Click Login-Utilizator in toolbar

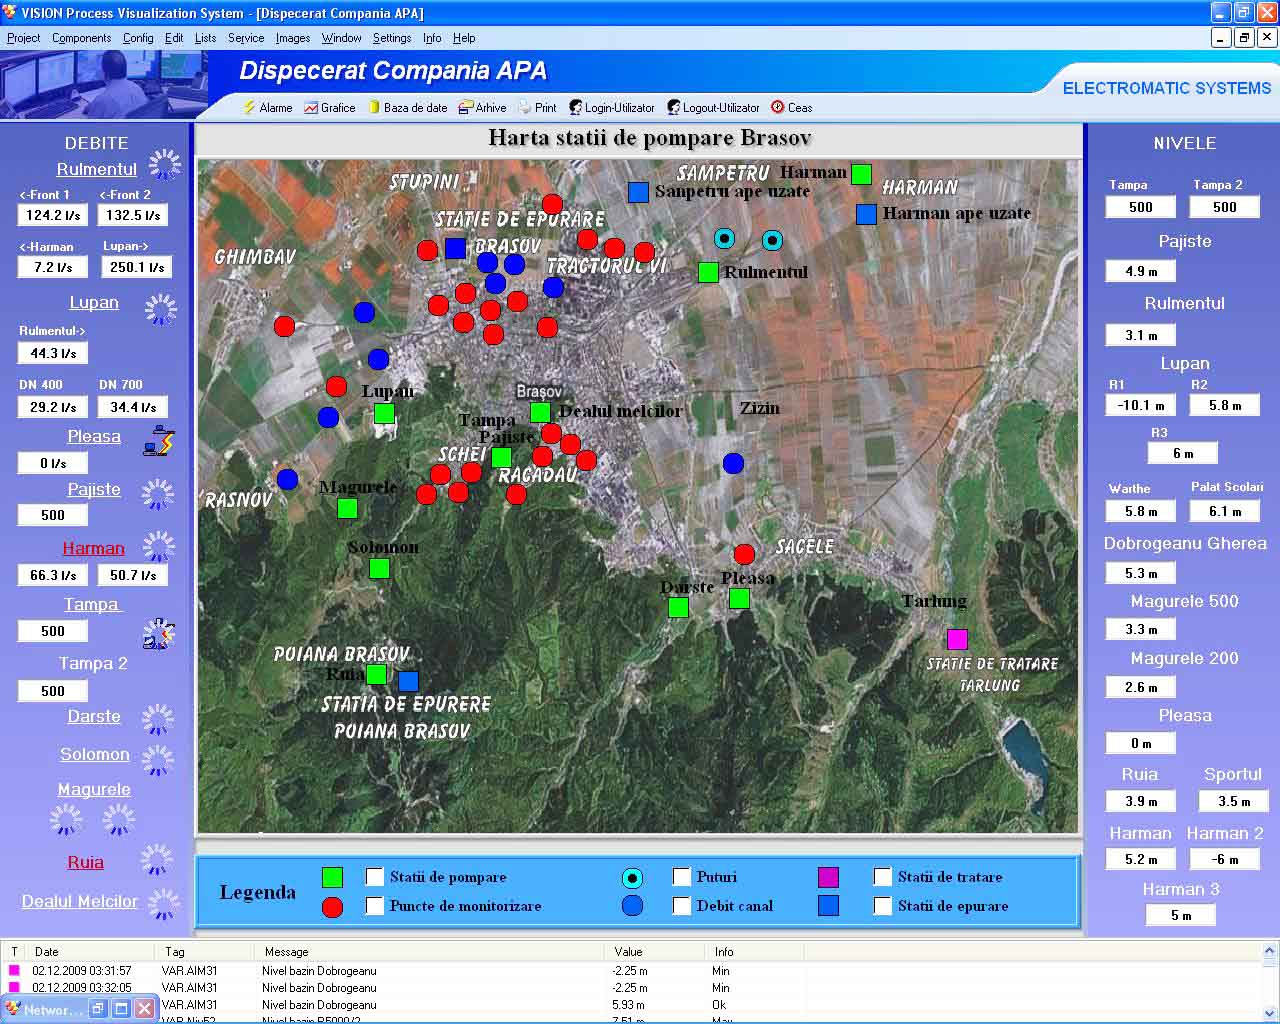pos(612,107)
